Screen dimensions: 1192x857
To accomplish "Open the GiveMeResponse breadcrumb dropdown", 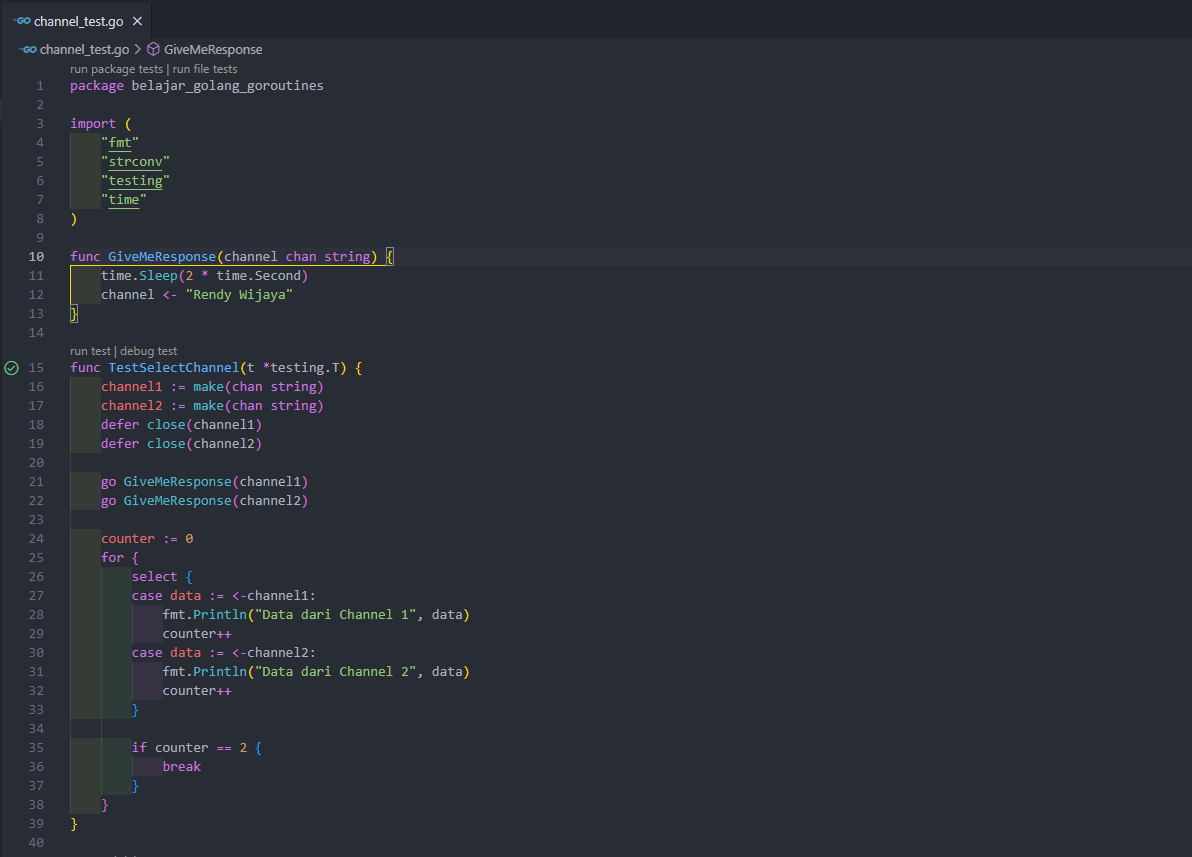I will click(x=213, y=49).
